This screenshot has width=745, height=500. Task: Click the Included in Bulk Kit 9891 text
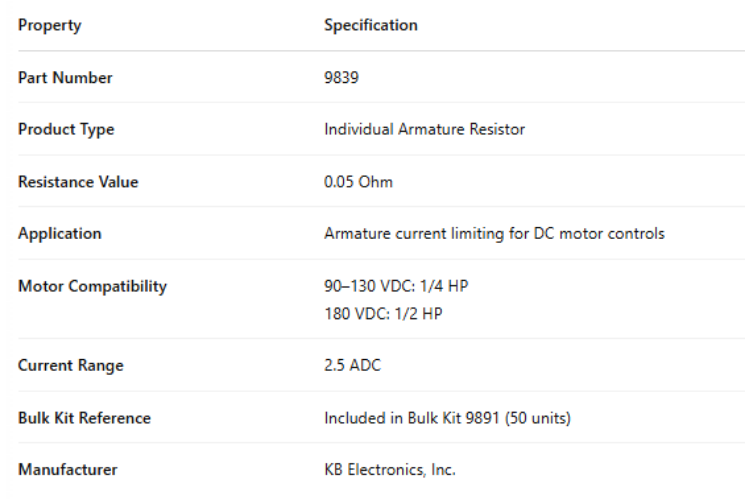[x=447, y=418]
